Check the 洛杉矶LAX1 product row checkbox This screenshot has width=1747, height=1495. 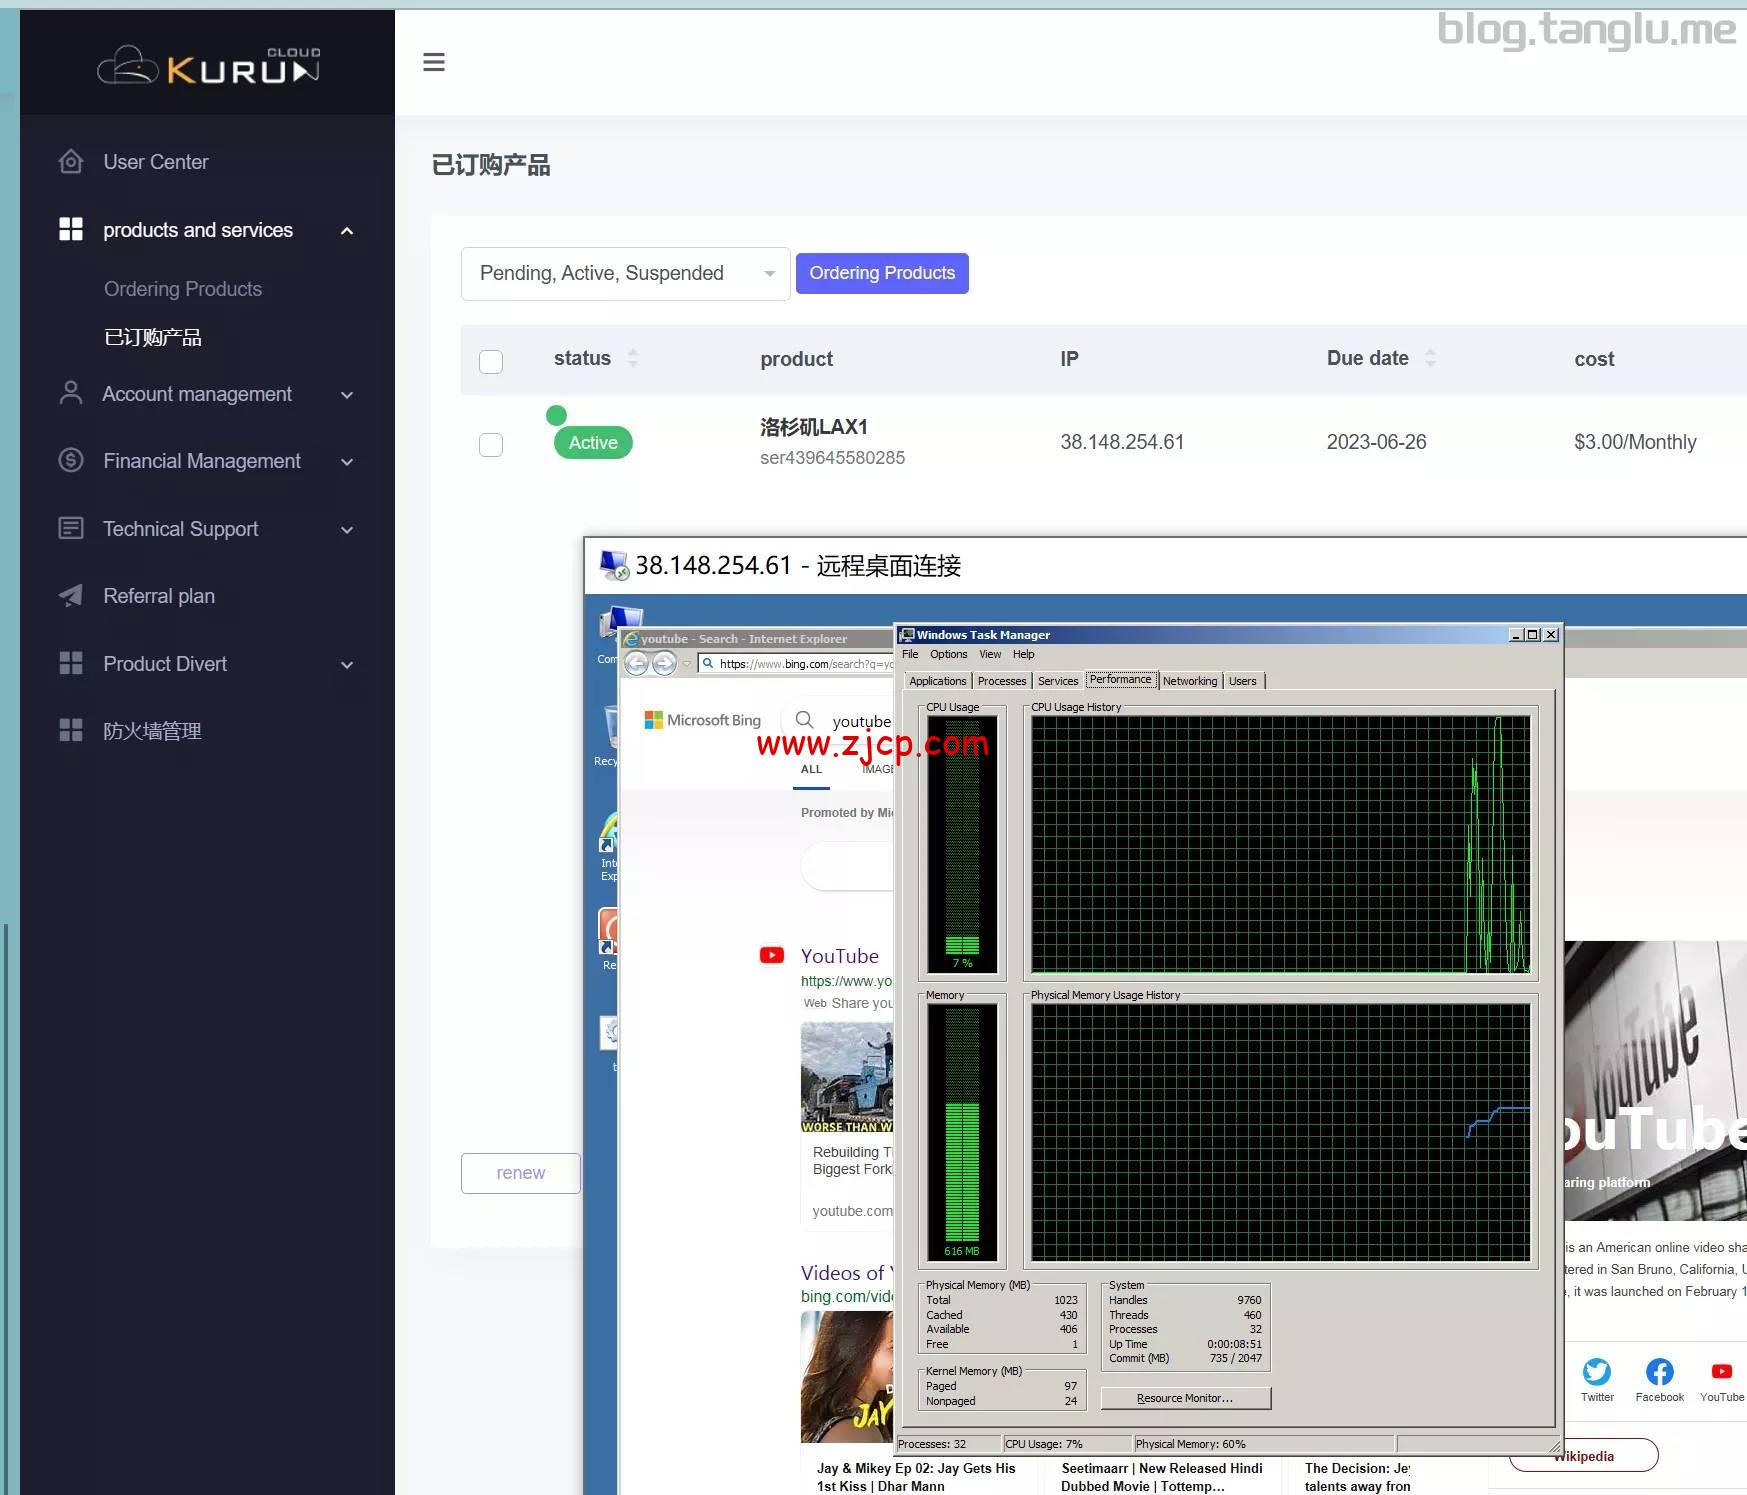pyautogui.click(x=491, y=444)
